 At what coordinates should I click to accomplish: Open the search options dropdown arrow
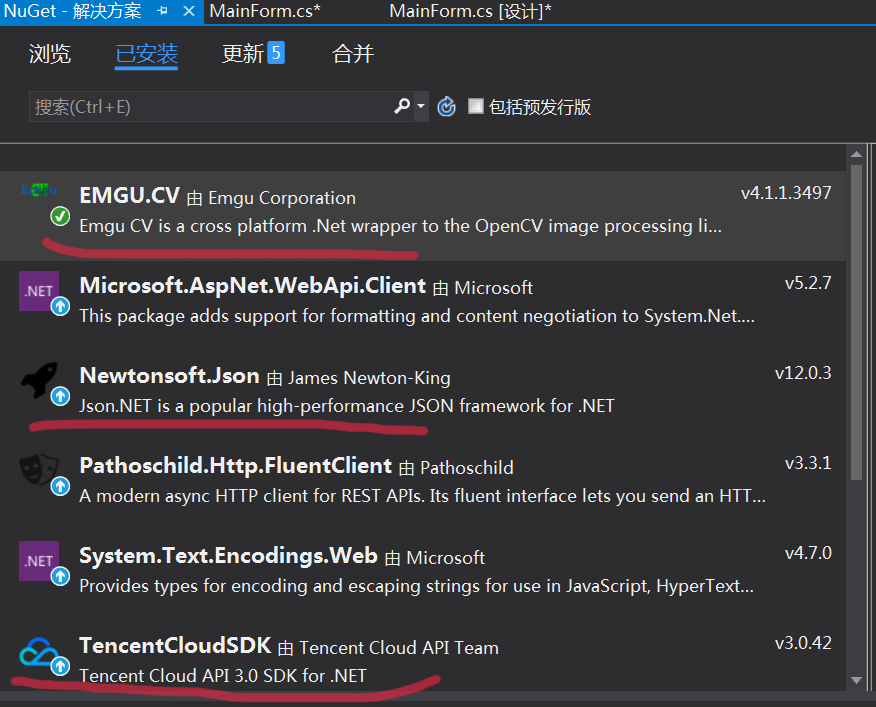click(x=421, y=106)
